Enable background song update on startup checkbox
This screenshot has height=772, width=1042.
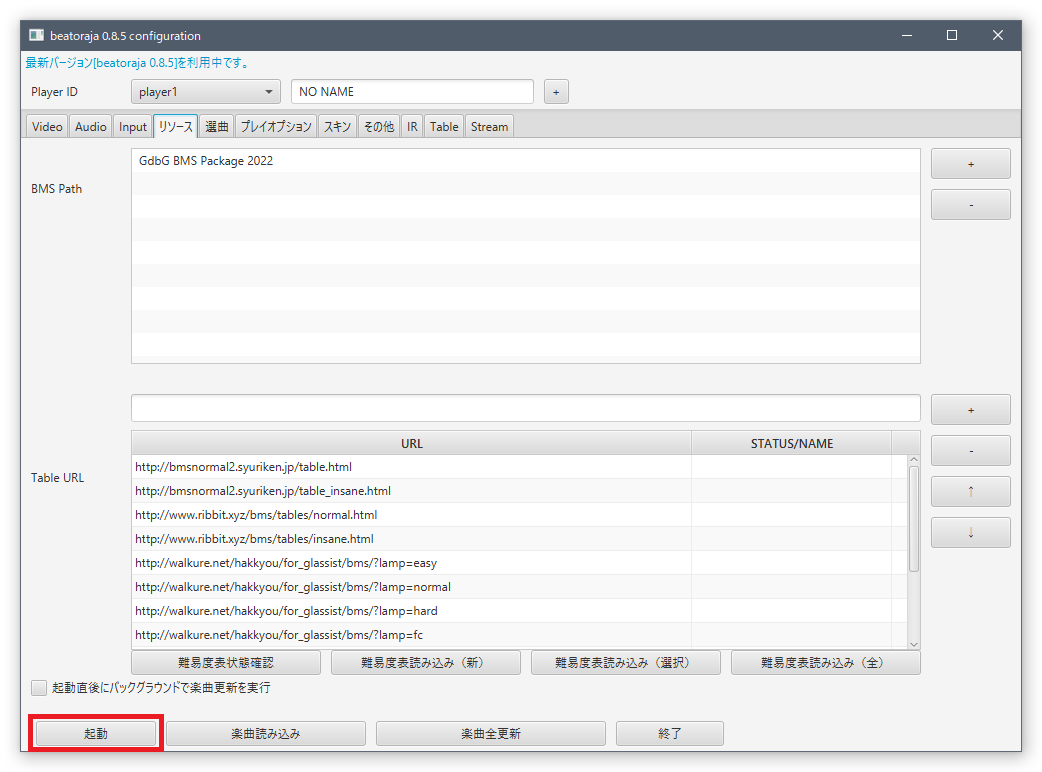39,688
